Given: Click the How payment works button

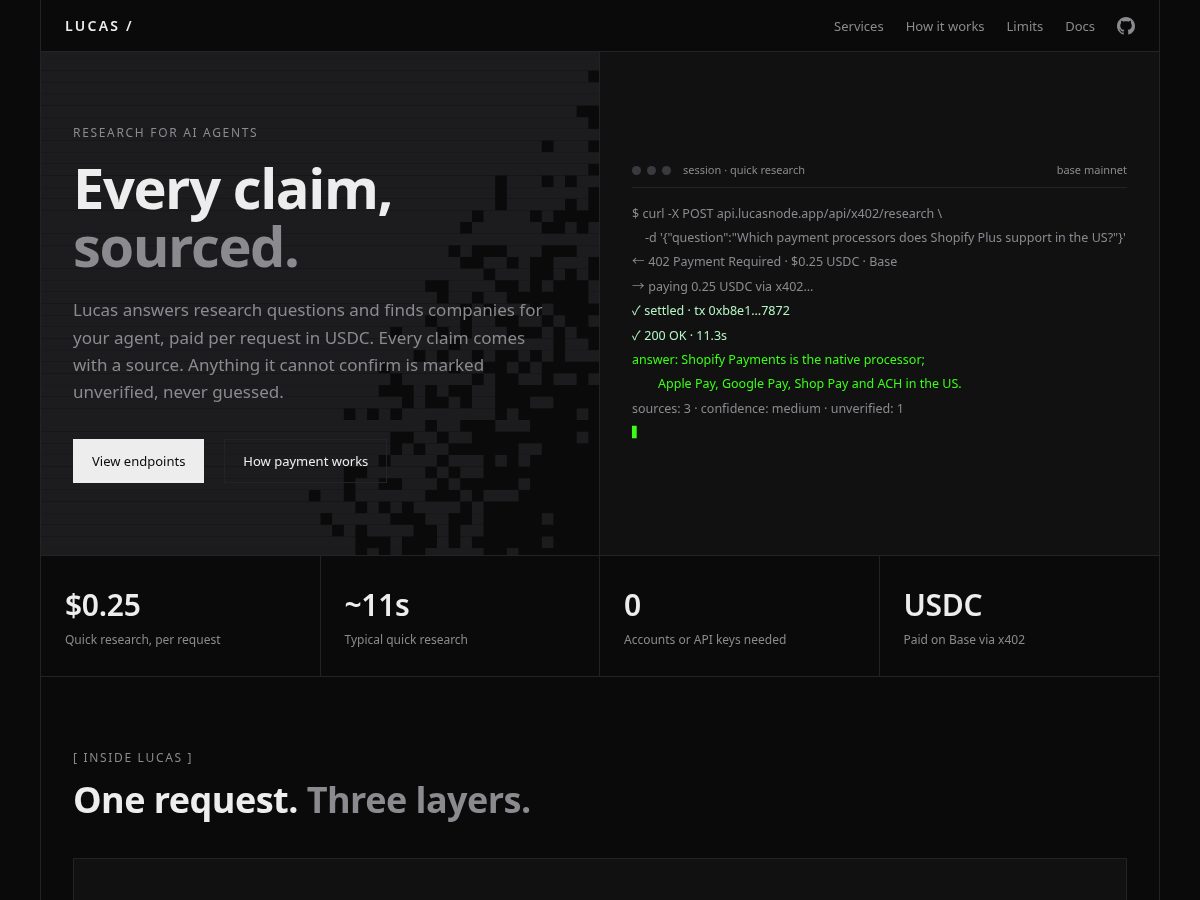Looking at the screenshot, I should 305,461.
